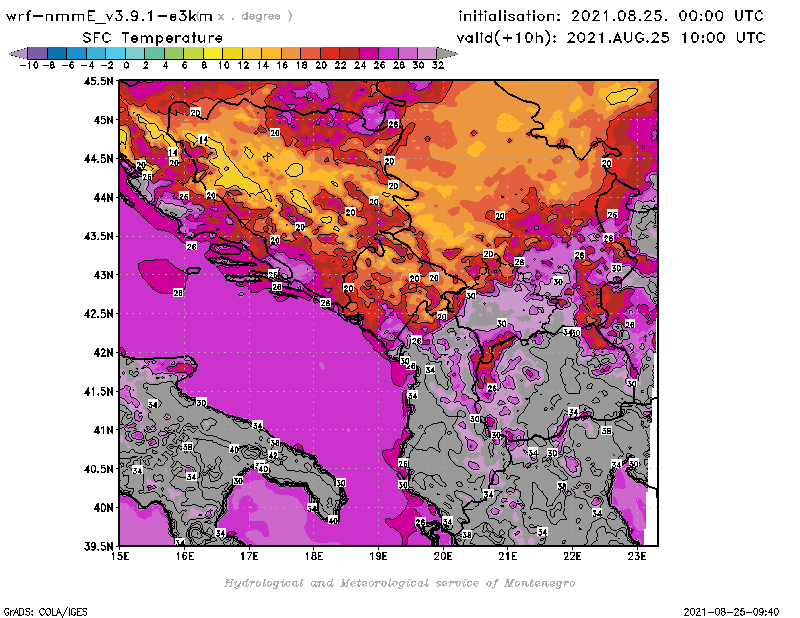The width and height of the screenshot is (800, 618).
Task: Click the GrADS: COLA/IGES credit text
Action: click(x=45, y=612)
